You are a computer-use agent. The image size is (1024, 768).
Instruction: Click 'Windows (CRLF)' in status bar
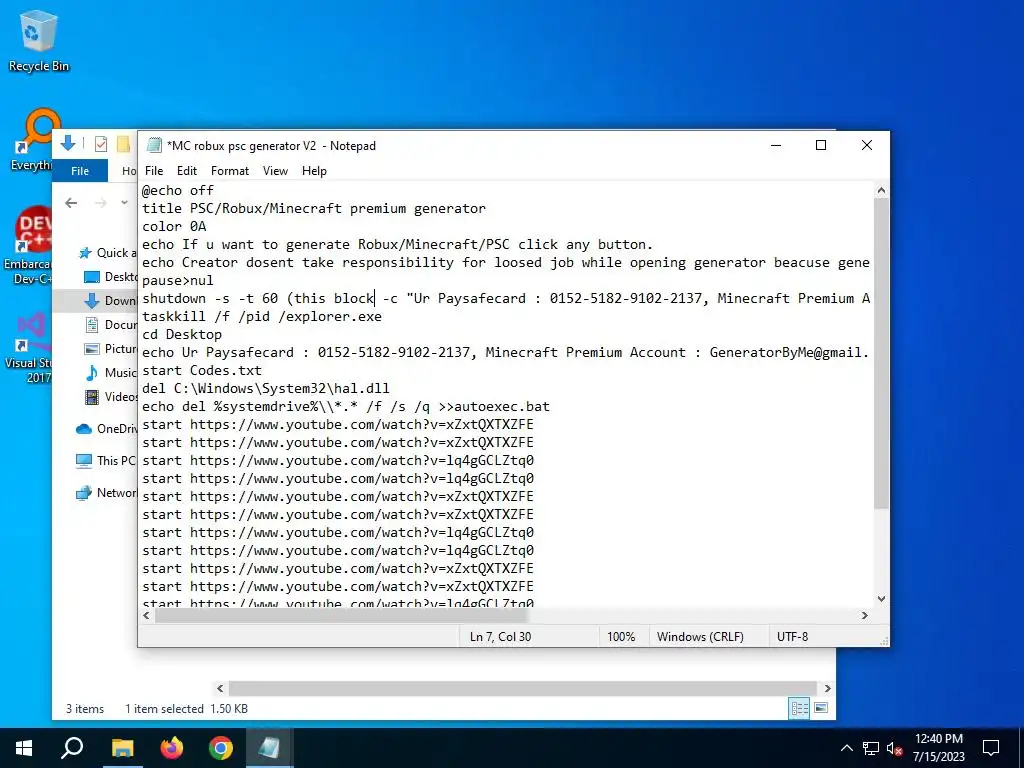pos(700,636)
